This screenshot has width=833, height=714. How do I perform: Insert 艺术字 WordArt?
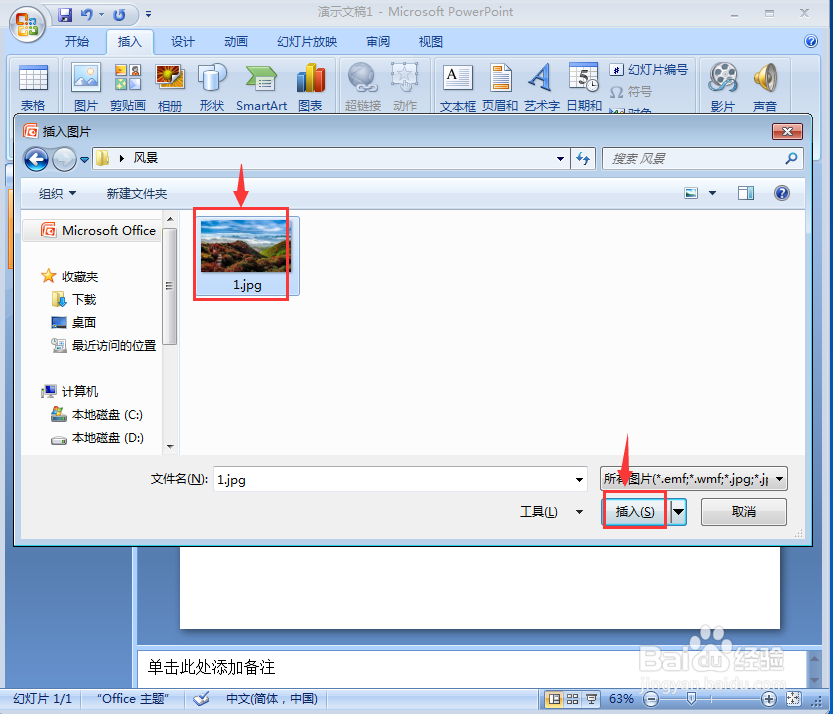point(541,87)
